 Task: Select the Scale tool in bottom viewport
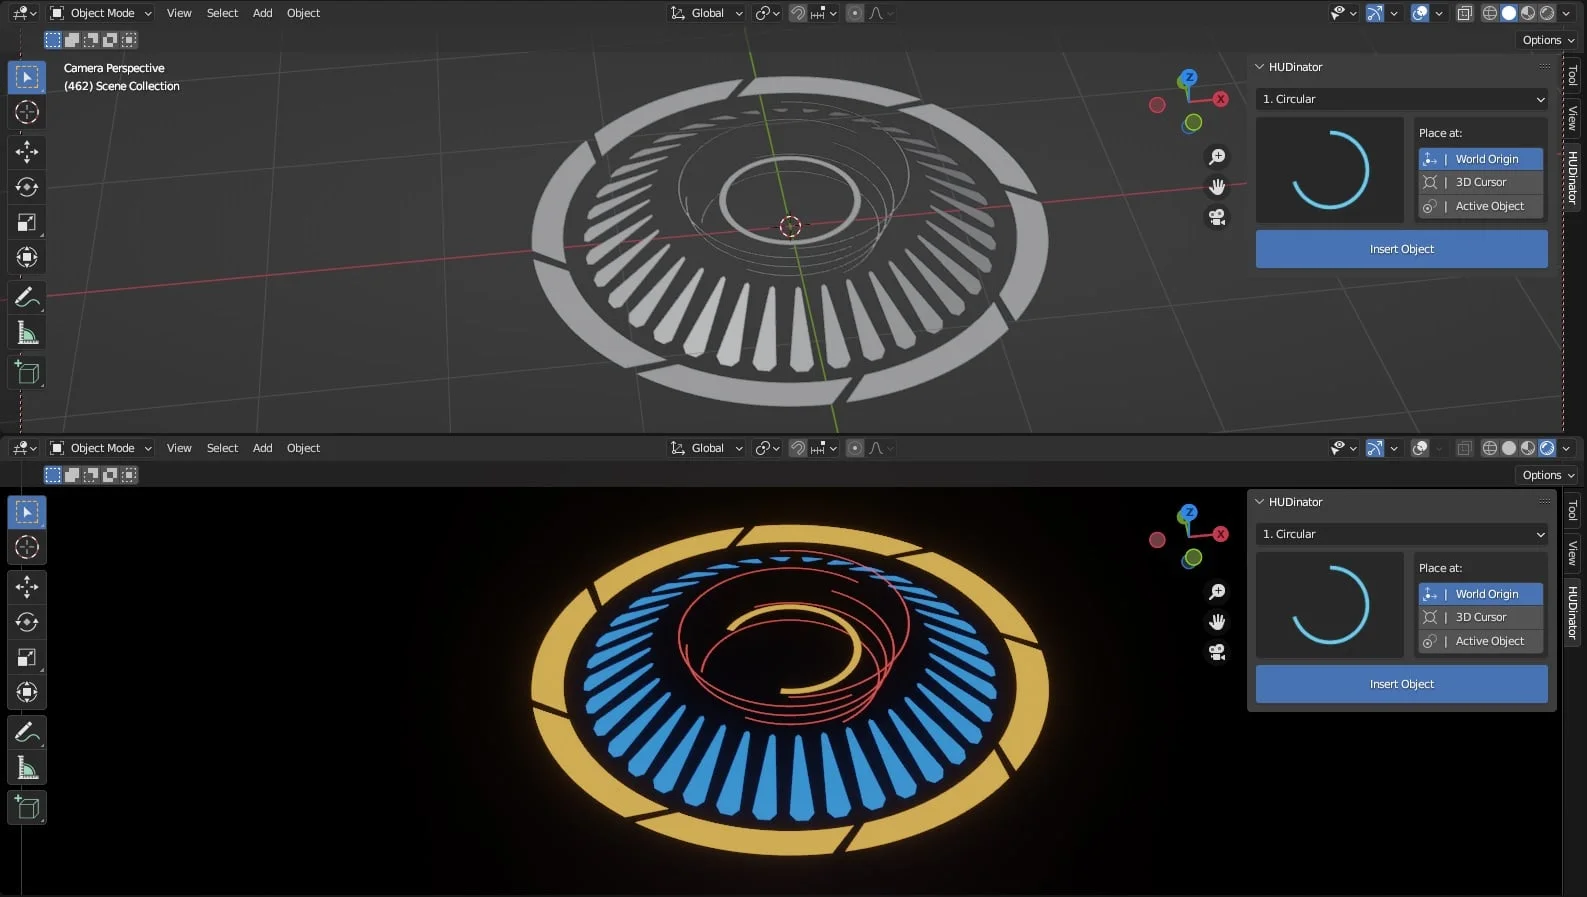[27, 657]
